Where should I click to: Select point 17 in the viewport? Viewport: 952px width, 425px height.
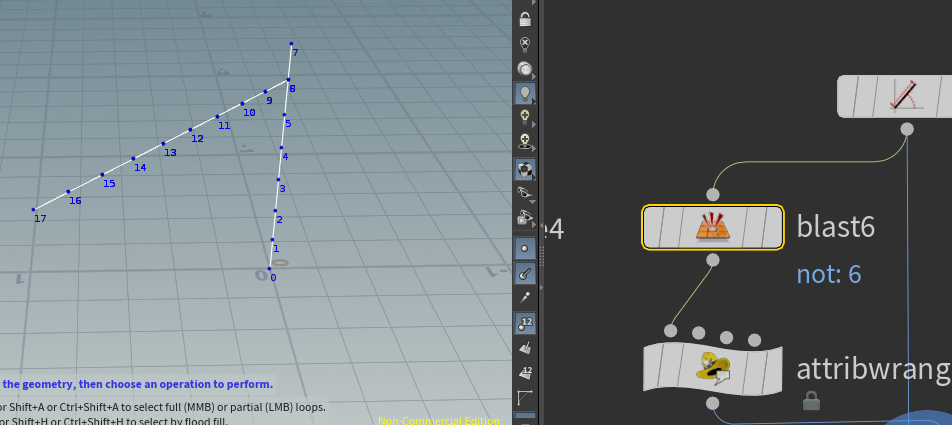pyautogui.click(x=34, y=209)
